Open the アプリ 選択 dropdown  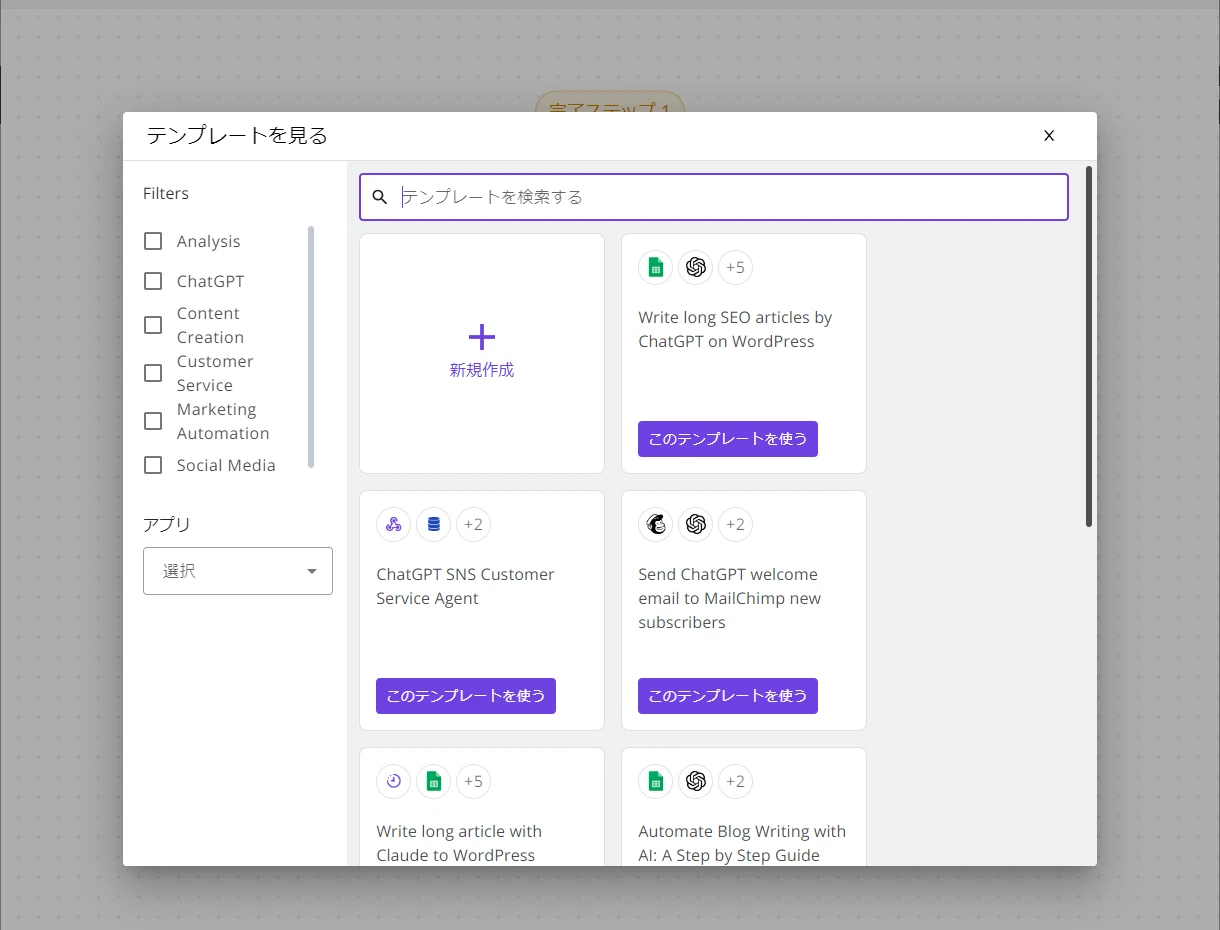[238, 571]
